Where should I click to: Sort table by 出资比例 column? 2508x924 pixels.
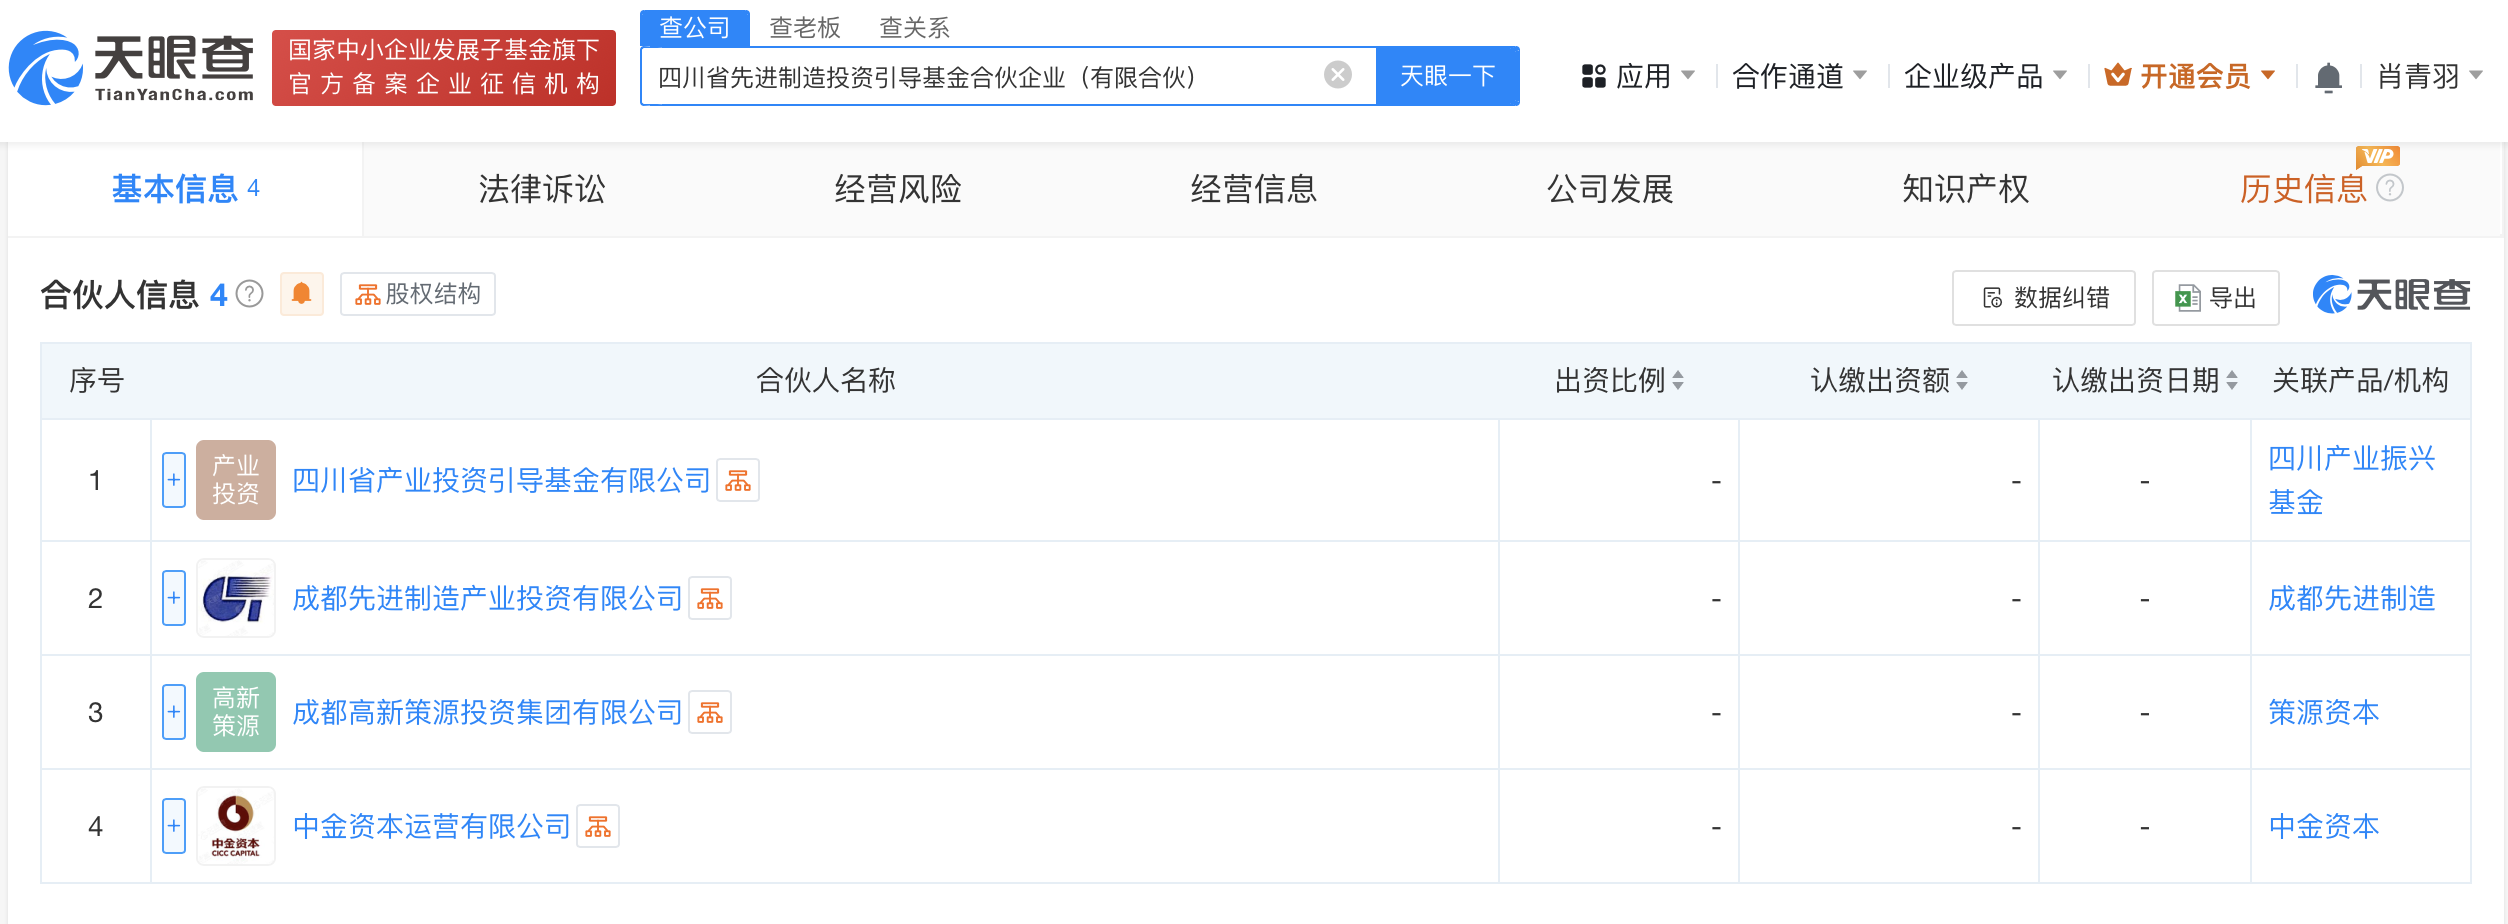(1678, 381)
